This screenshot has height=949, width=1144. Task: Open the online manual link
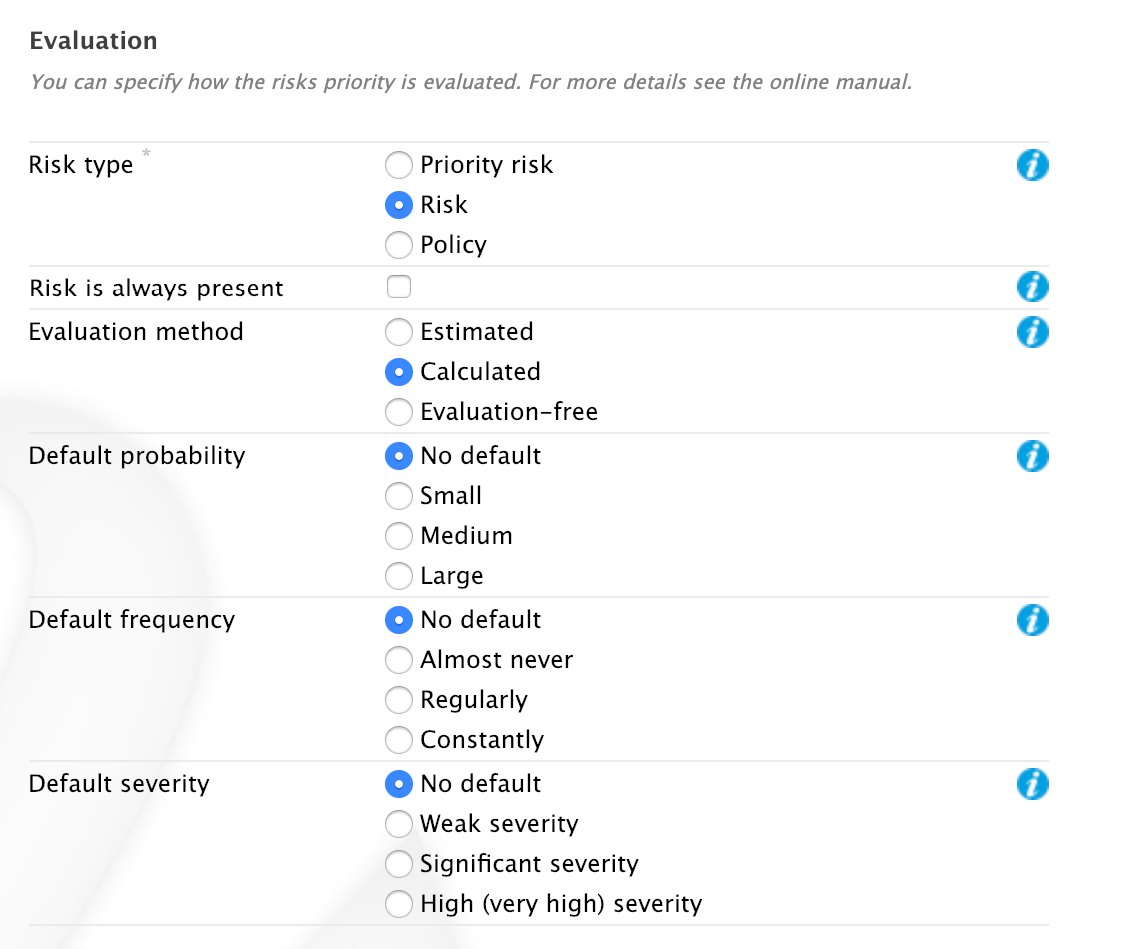click(x=839, y=82)
